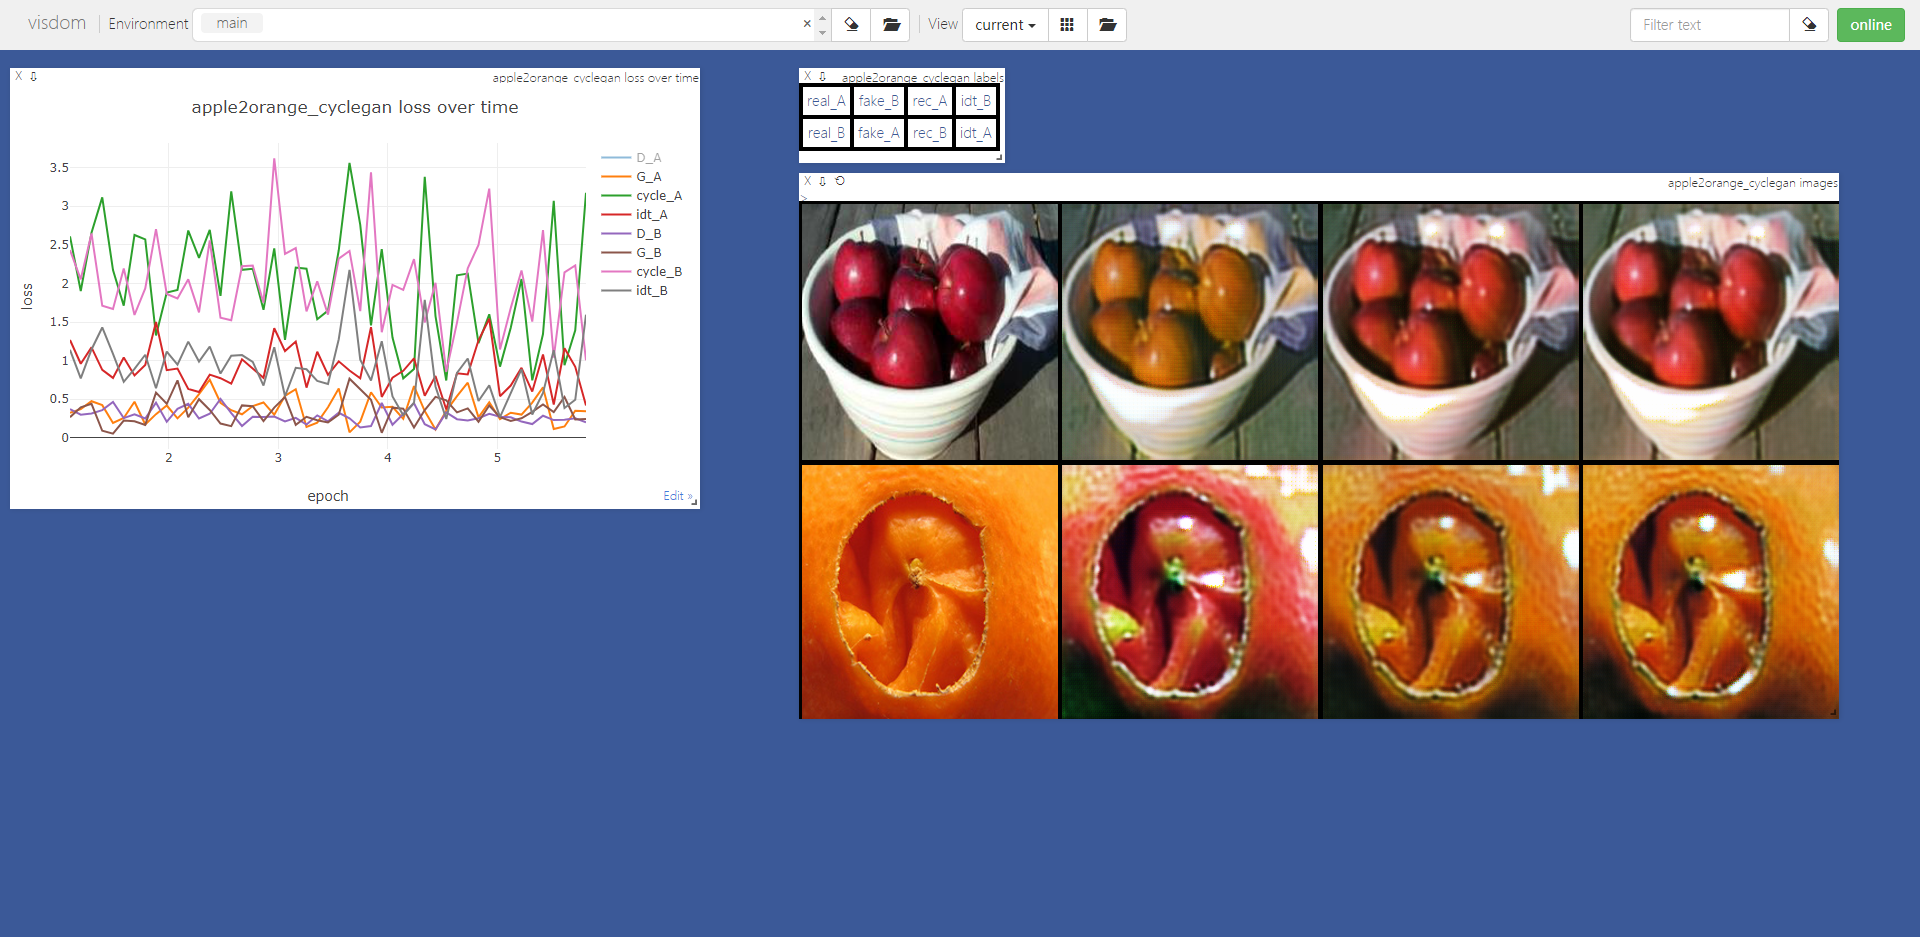Download the cyclegan images pane via its arrow icon

pyautogui.click(x=823, y=181)
